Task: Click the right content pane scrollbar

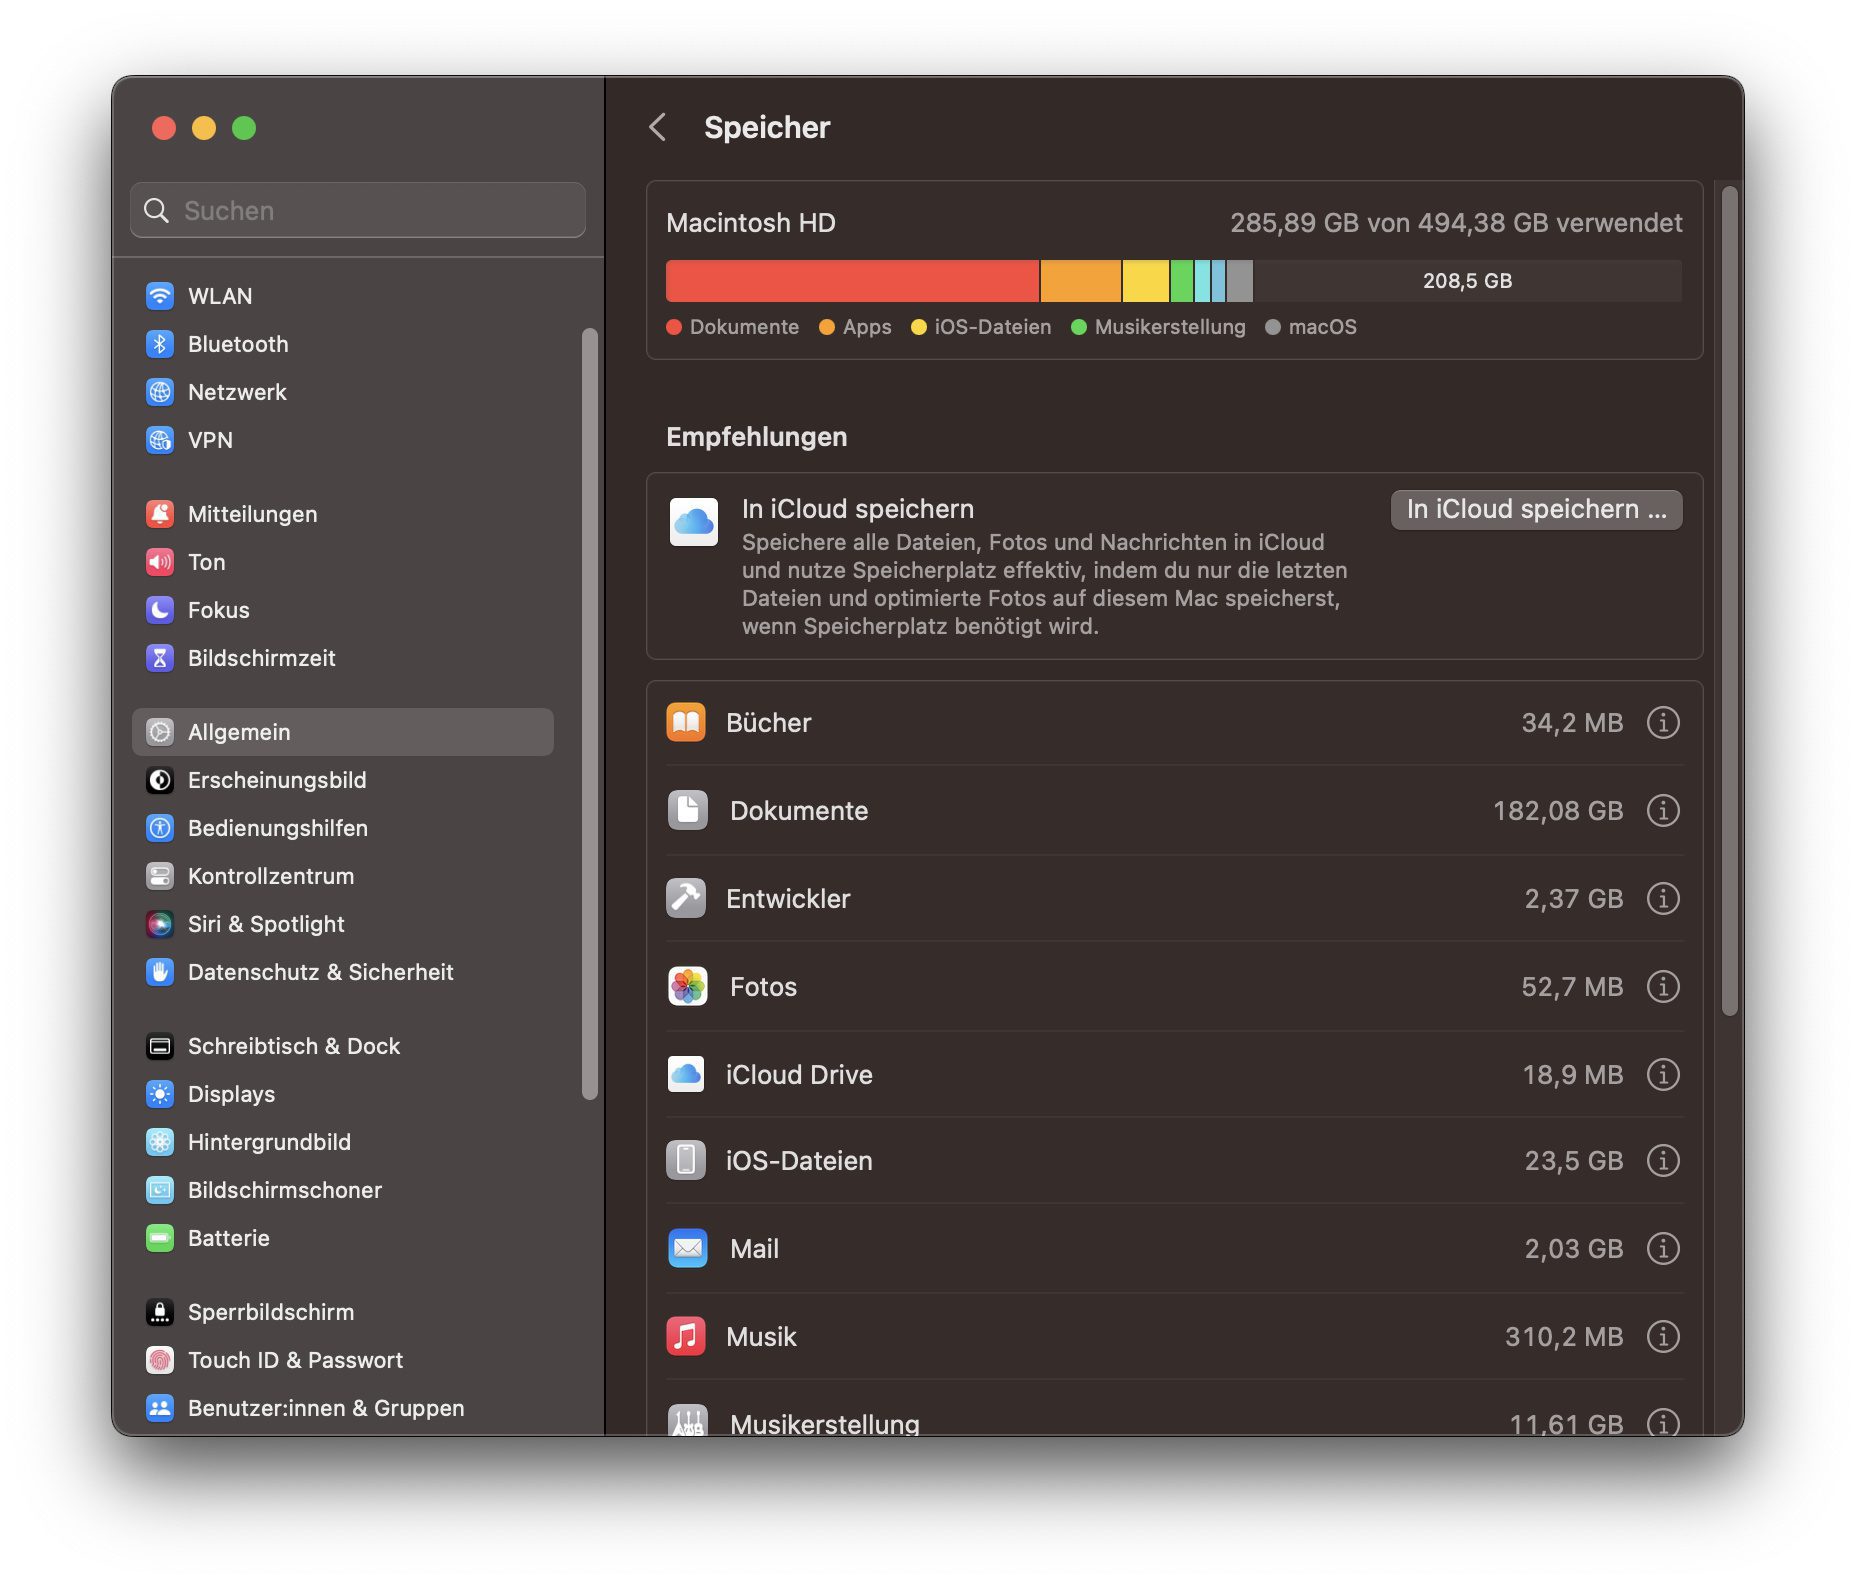Action: click(1729, 600)
